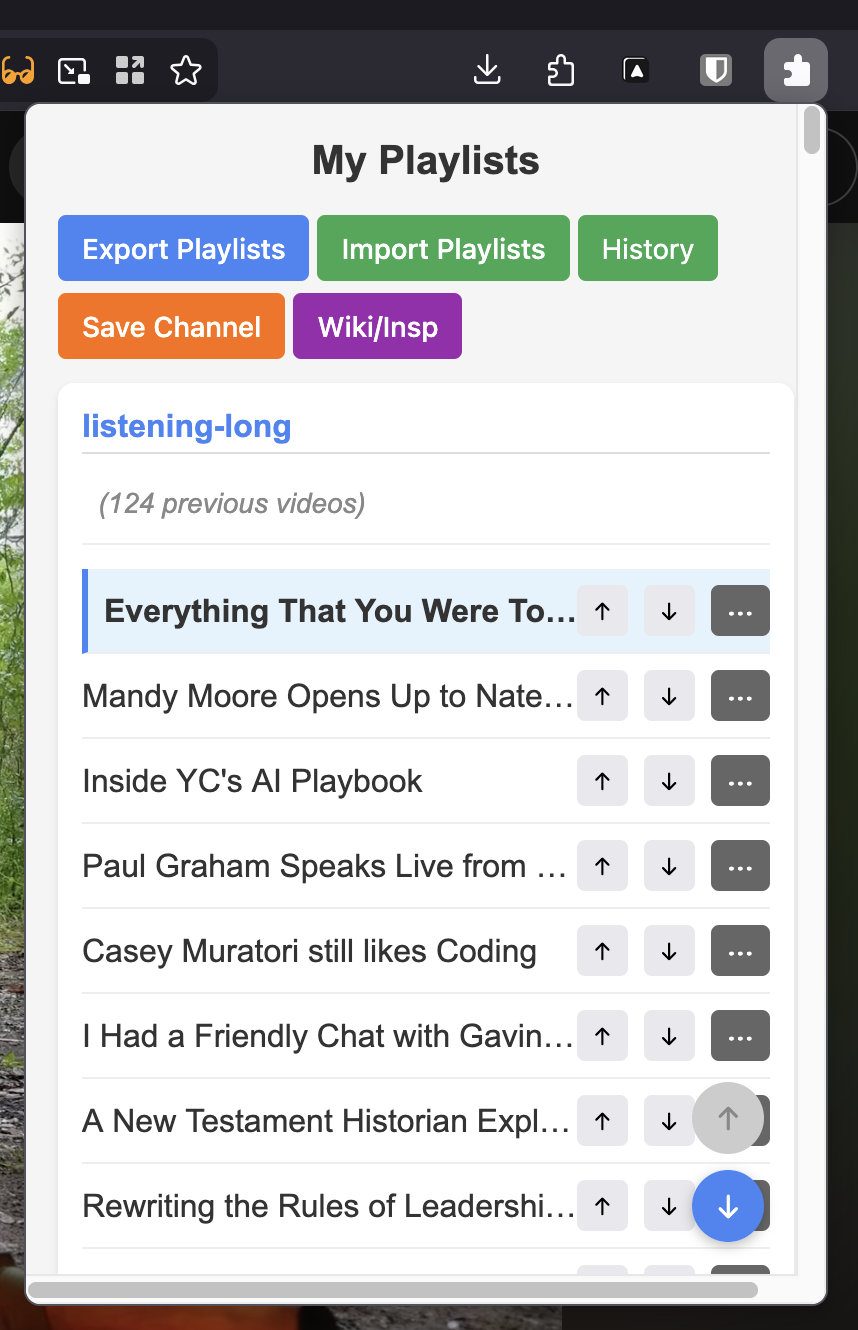Select 'Paul Graham Speaks Live from …' title
Viewport: 858px width, 1330px height.
(x=325, y=866)
